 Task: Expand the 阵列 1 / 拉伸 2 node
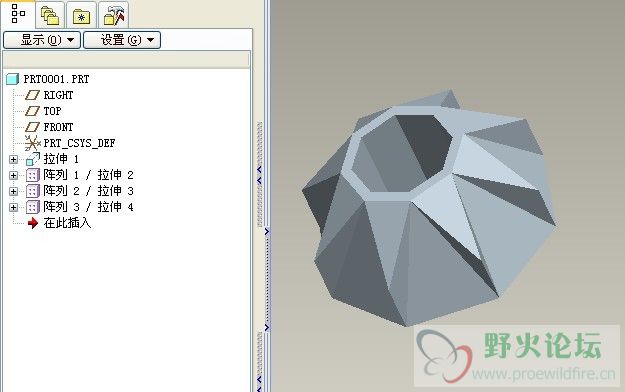[x=13, y=175]
